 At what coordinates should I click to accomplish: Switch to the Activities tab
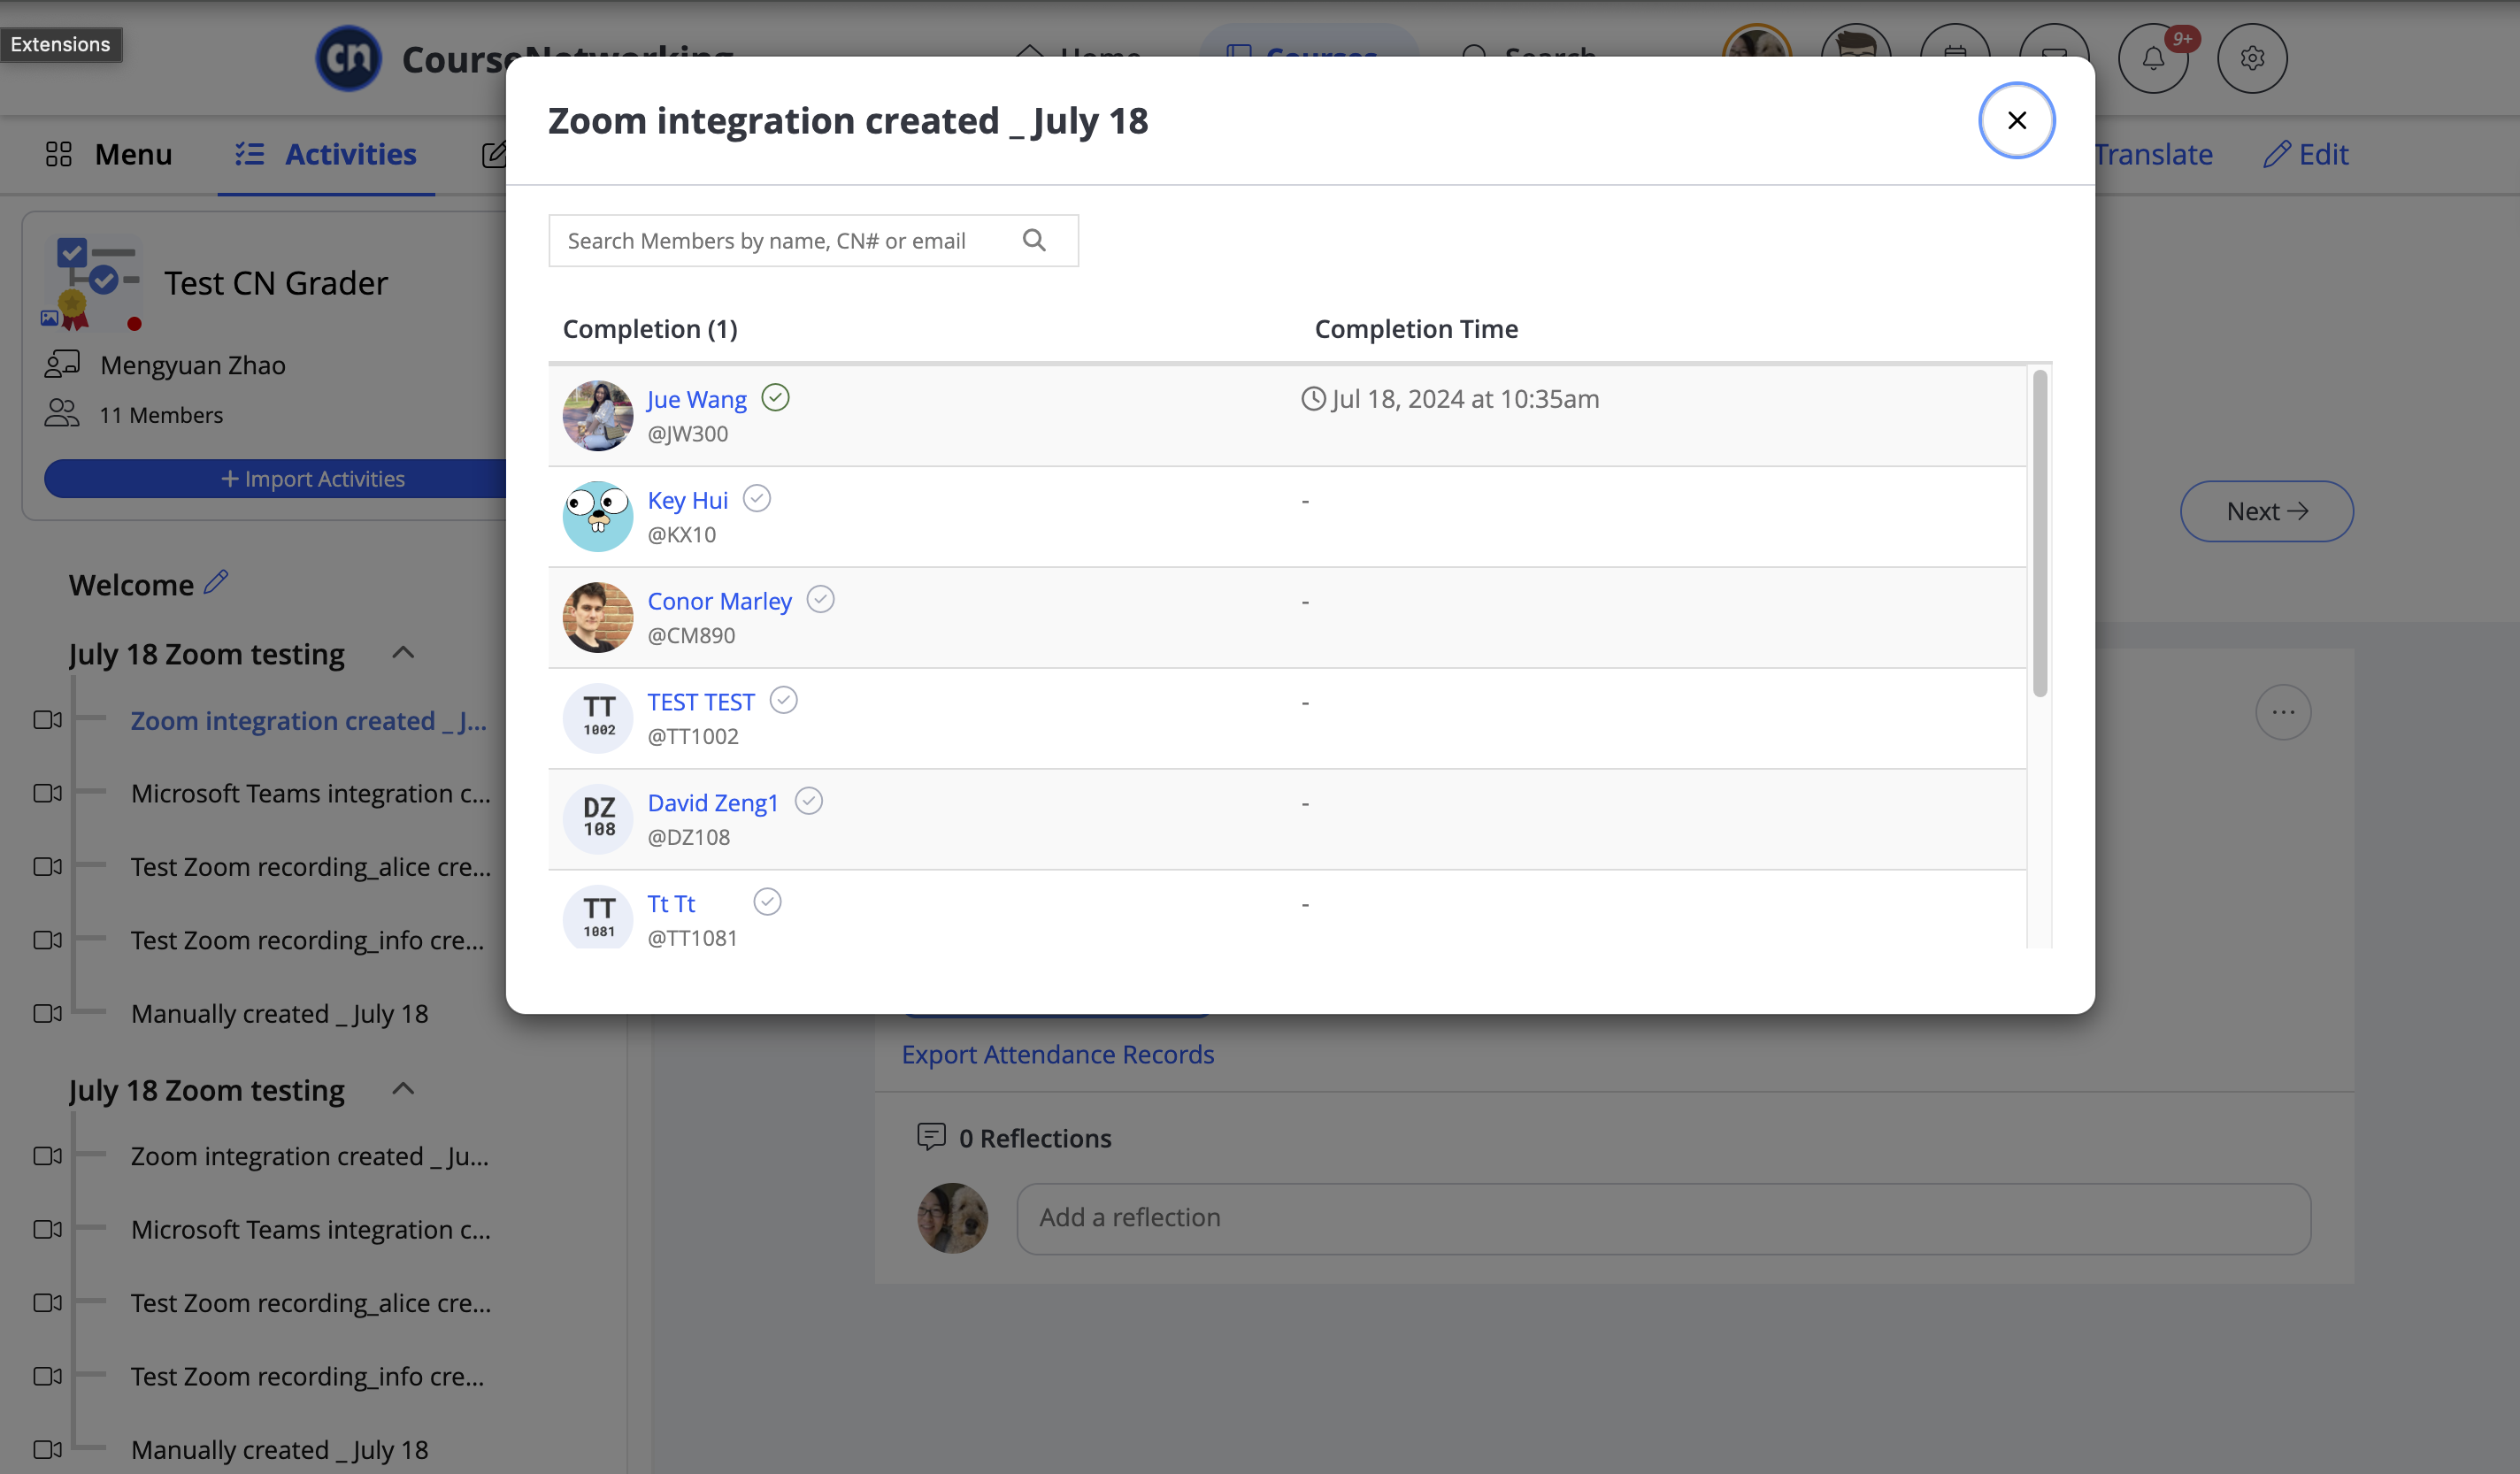(x=326, y=154)
